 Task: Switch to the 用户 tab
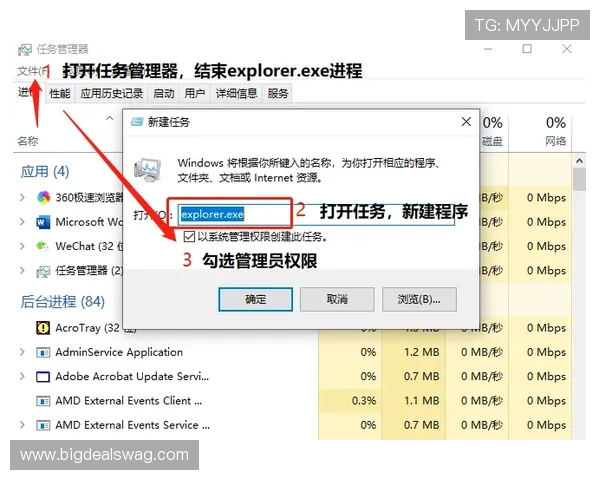pos(195,93)
